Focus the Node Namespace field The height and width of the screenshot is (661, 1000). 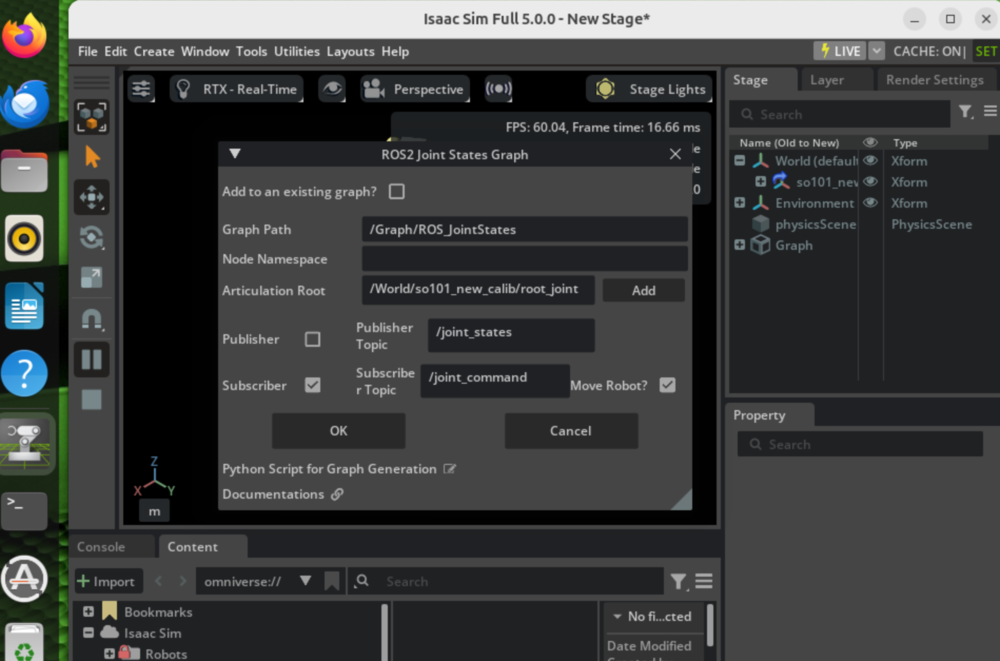(525, 259)
